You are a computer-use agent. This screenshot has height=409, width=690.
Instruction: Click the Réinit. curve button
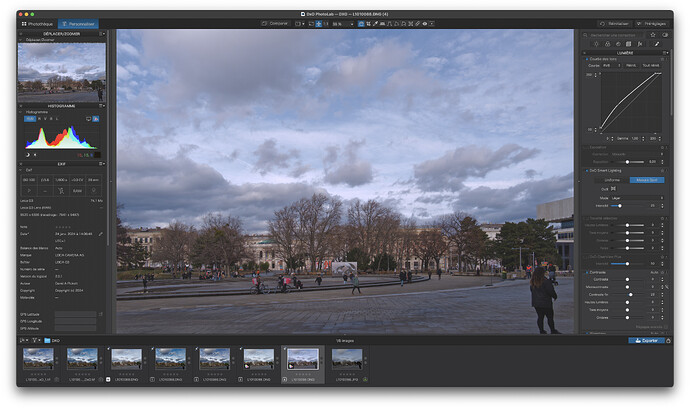coord(631,65)
